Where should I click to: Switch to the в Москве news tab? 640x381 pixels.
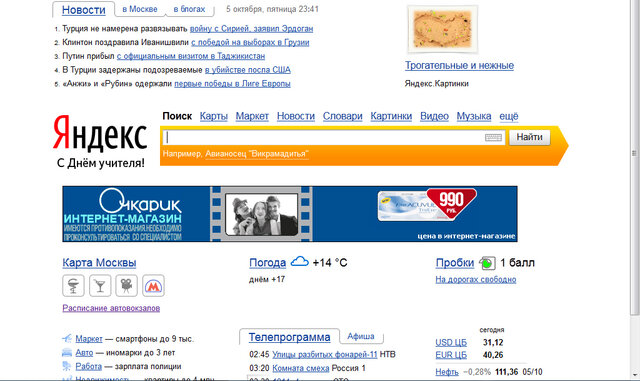pos(140,9)
